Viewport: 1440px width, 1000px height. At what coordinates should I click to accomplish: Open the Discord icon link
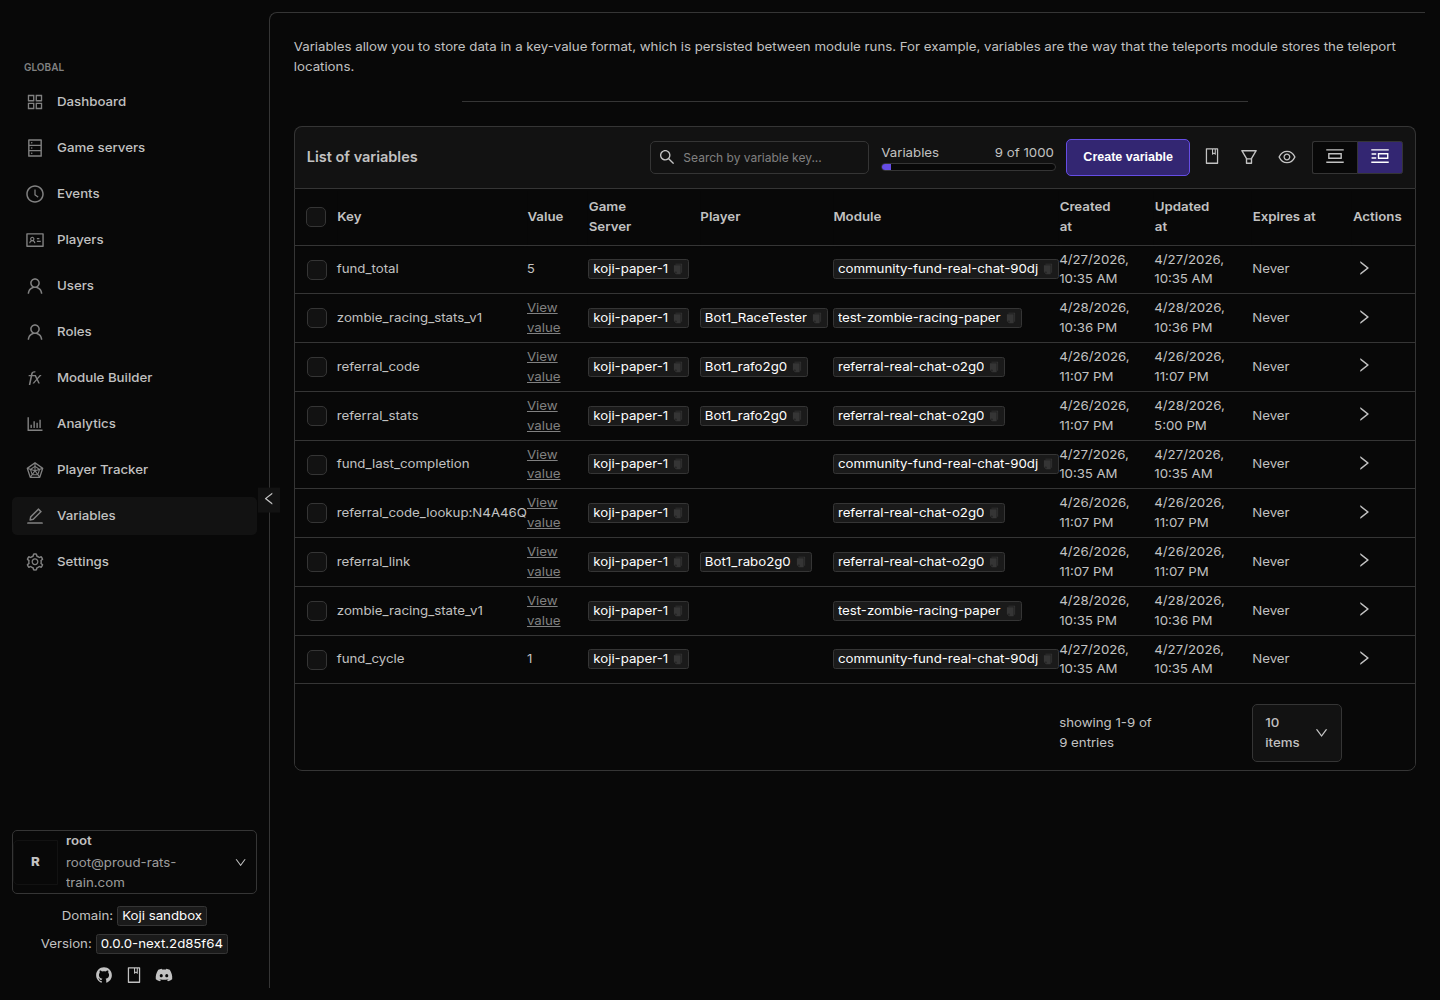(164, 975)
